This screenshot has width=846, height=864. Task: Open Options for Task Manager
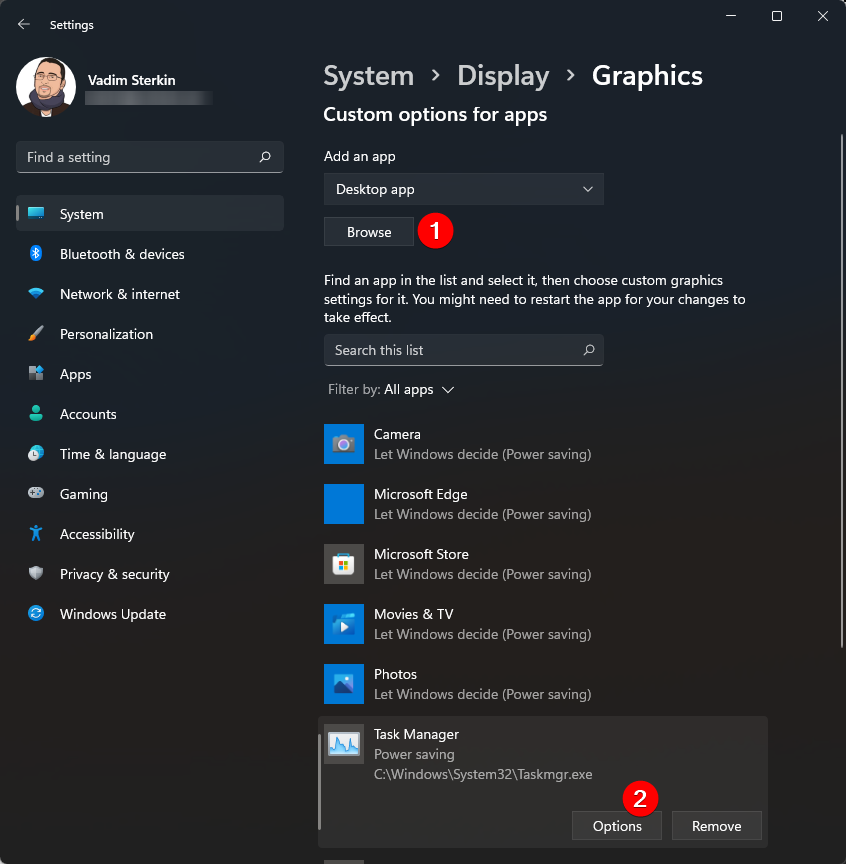click(x=617, y=826)
